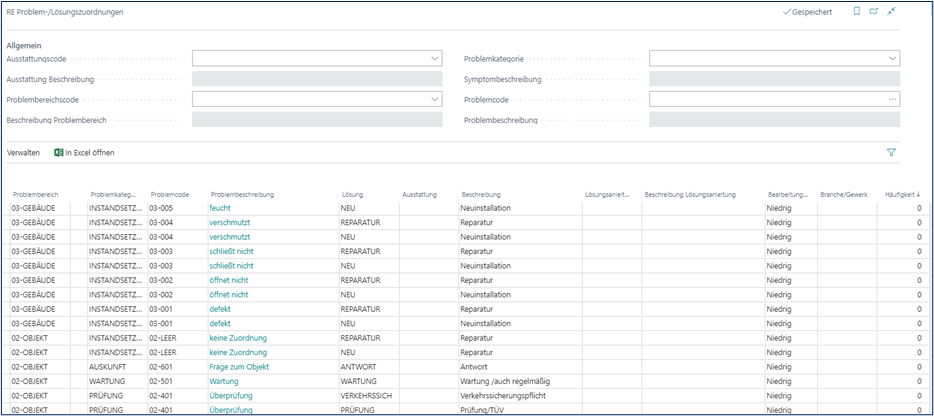This screenshot has height=416, width=934.
Task: Select the ANTWORT cell in Lösung column
Action: 359,367
